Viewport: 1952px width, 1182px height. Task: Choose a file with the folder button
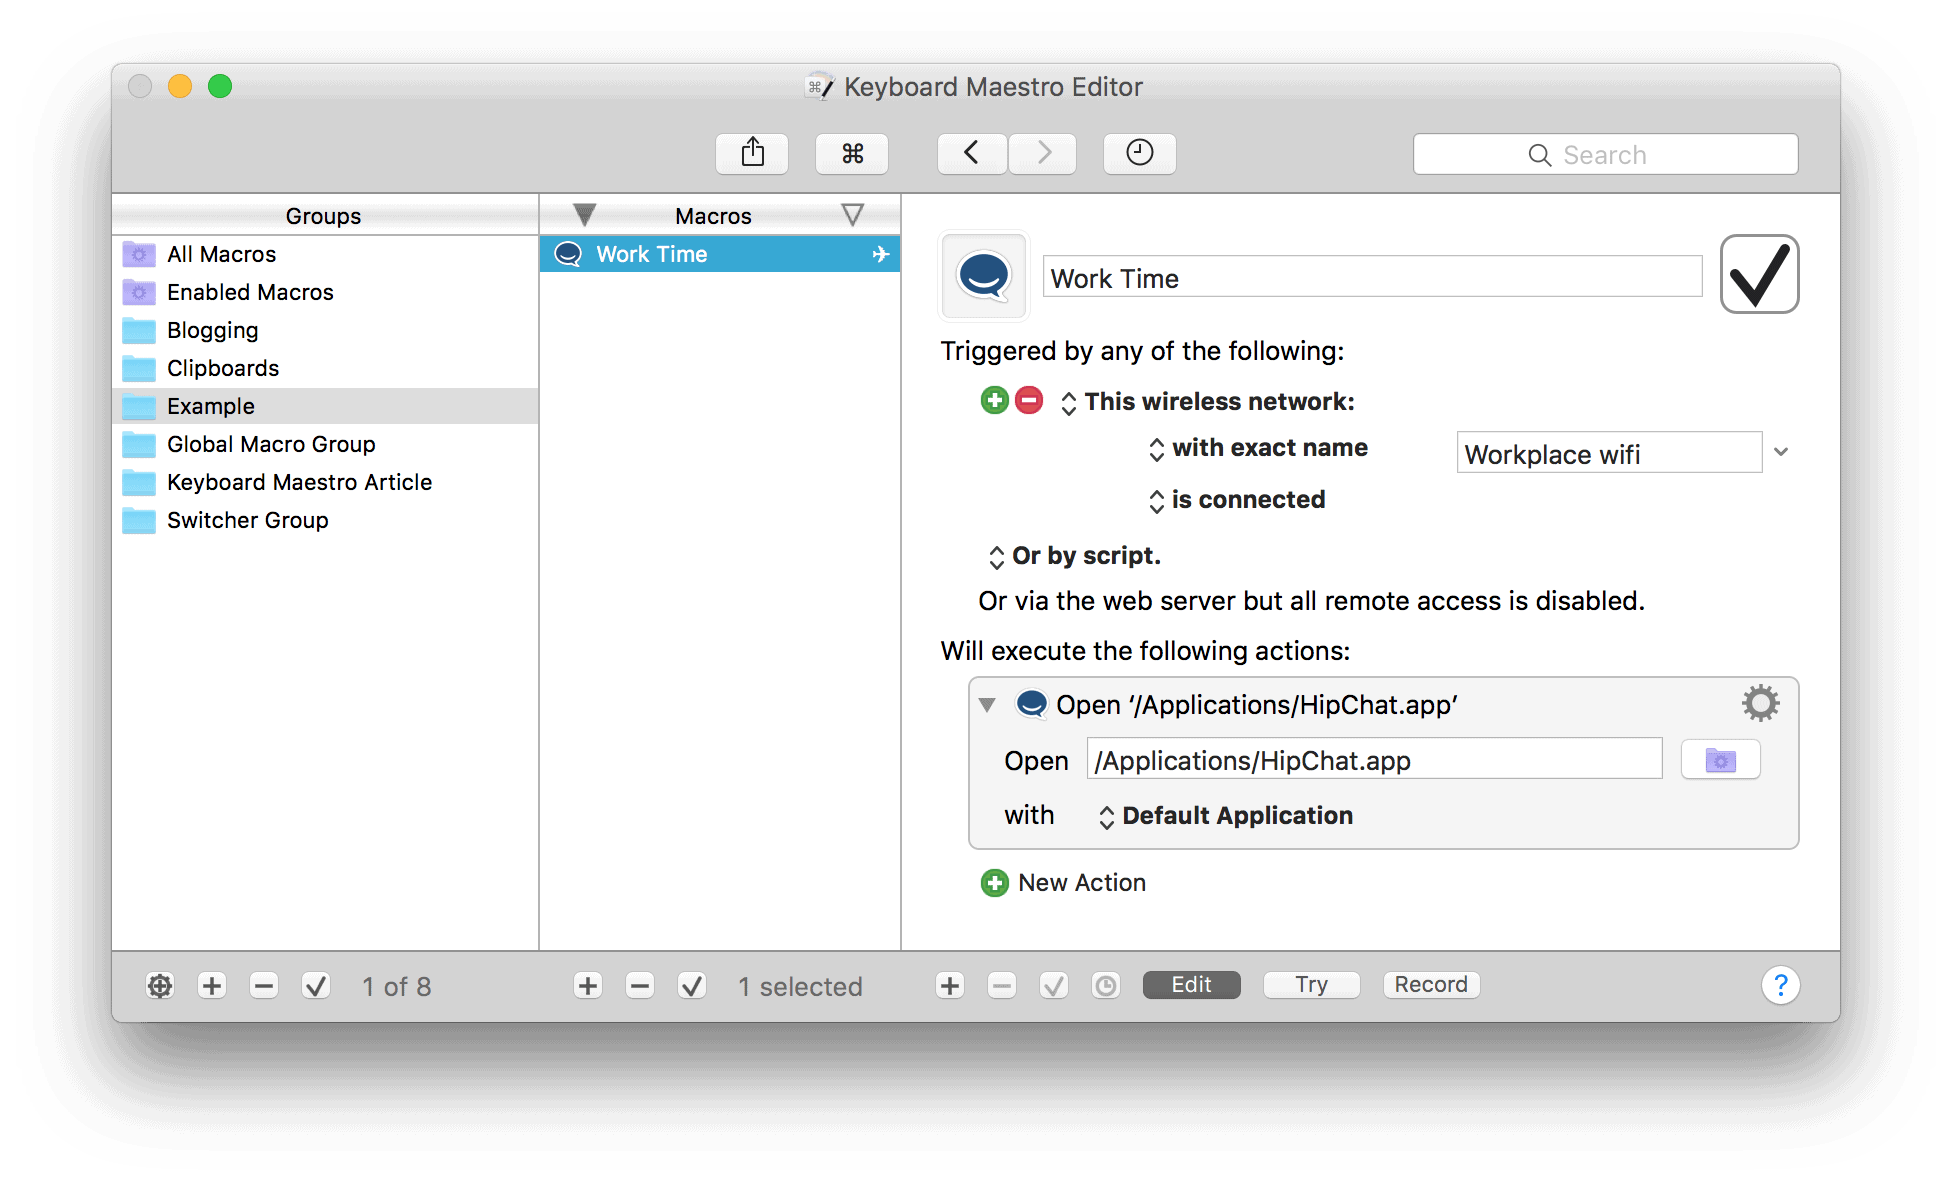tap(1720, 761)
